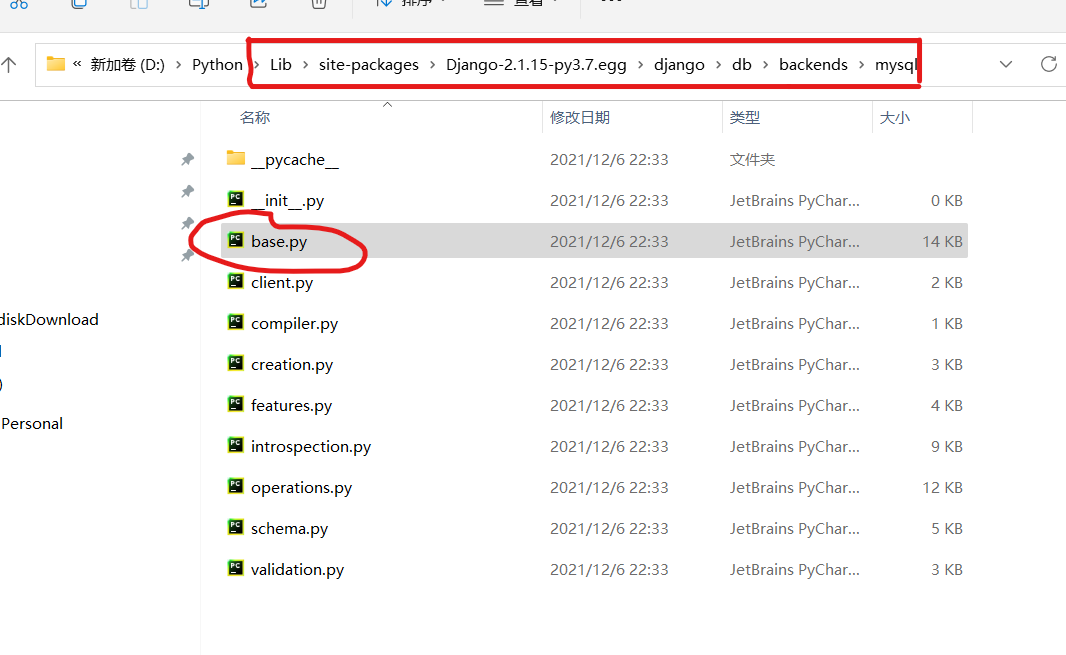Navigate to Django-2.1.15-py3.7.egg breadcrumb
1066x655 pixels.
pyautogui.click(x=536, y=65)
